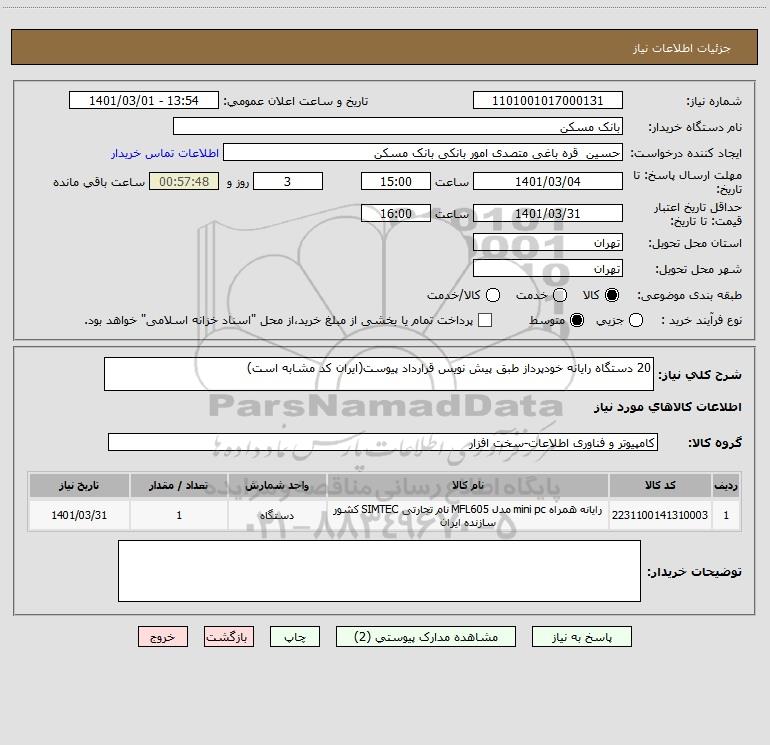Click the requester field حسین قره باغی
Viewport: 770px width, 745px height.
coord(423,153)
